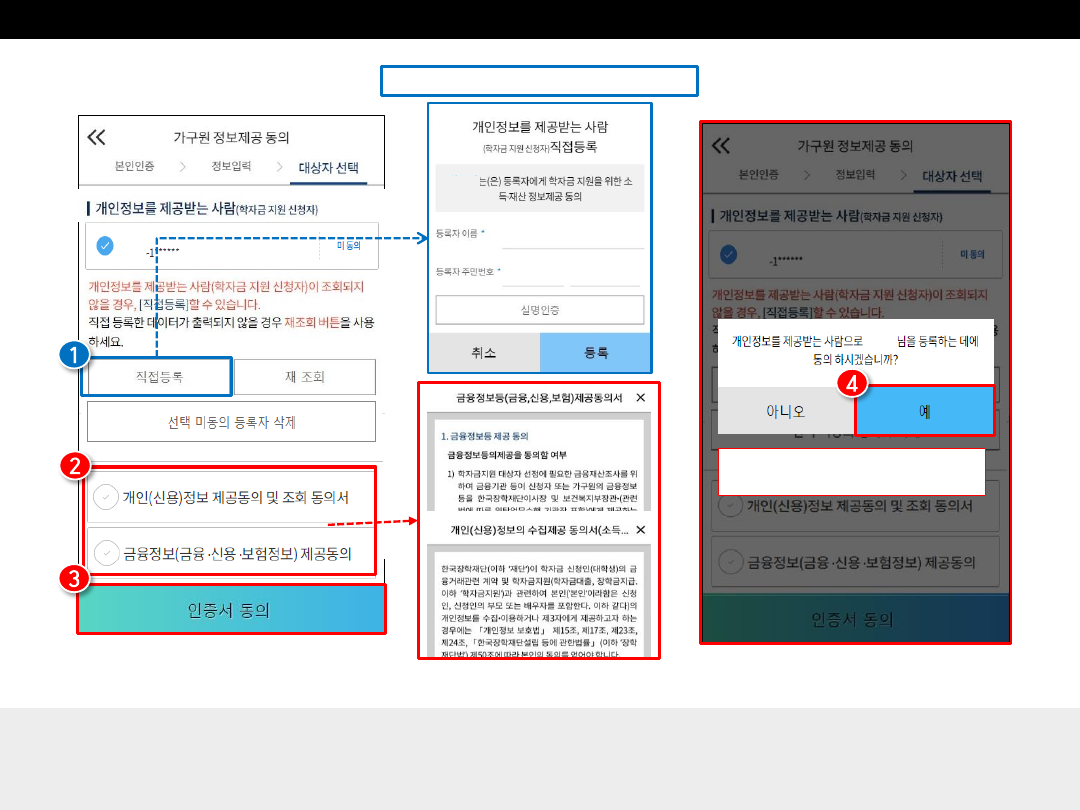The width and height of the screenshot is (1080, 810).
Task: Select the 정보입력 step in the left panel
Action: (x=231, y=167)
